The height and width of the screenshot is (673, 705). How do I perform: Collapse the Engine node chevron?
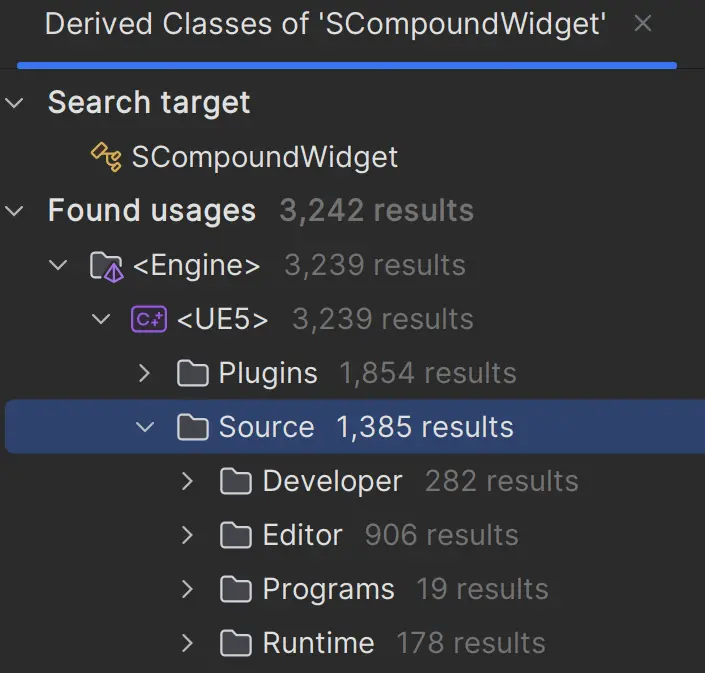(59, 266)
